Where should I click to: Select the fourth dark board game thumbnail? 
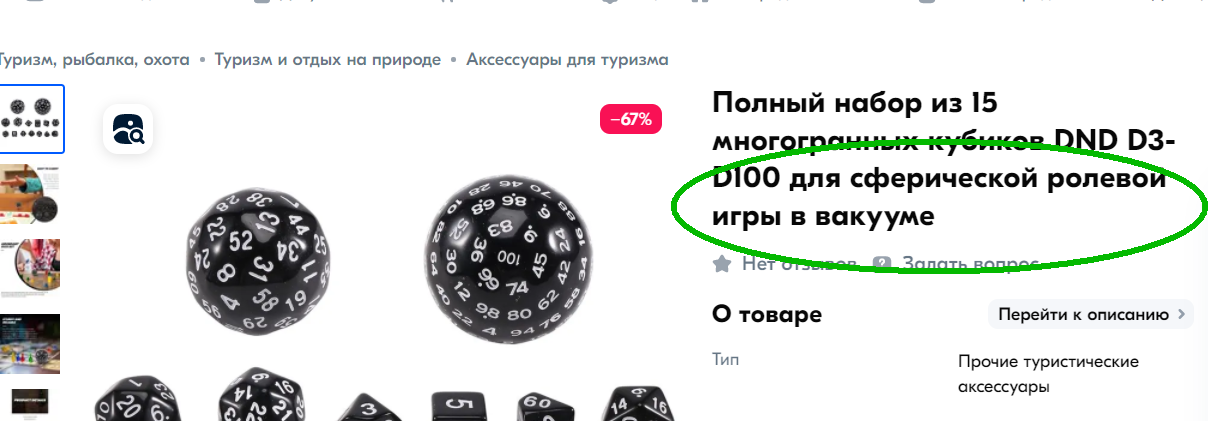point(30,344)
